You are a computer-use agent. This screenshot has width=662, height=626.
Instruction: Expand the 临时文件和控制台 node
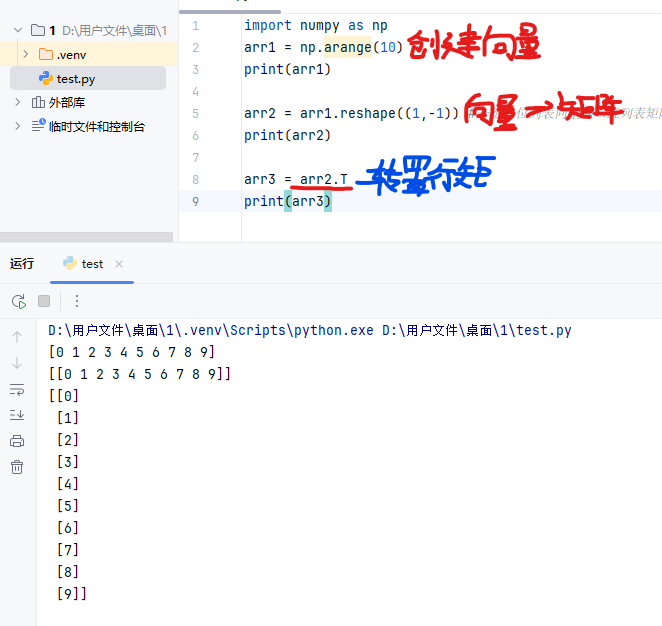point(17,126)
